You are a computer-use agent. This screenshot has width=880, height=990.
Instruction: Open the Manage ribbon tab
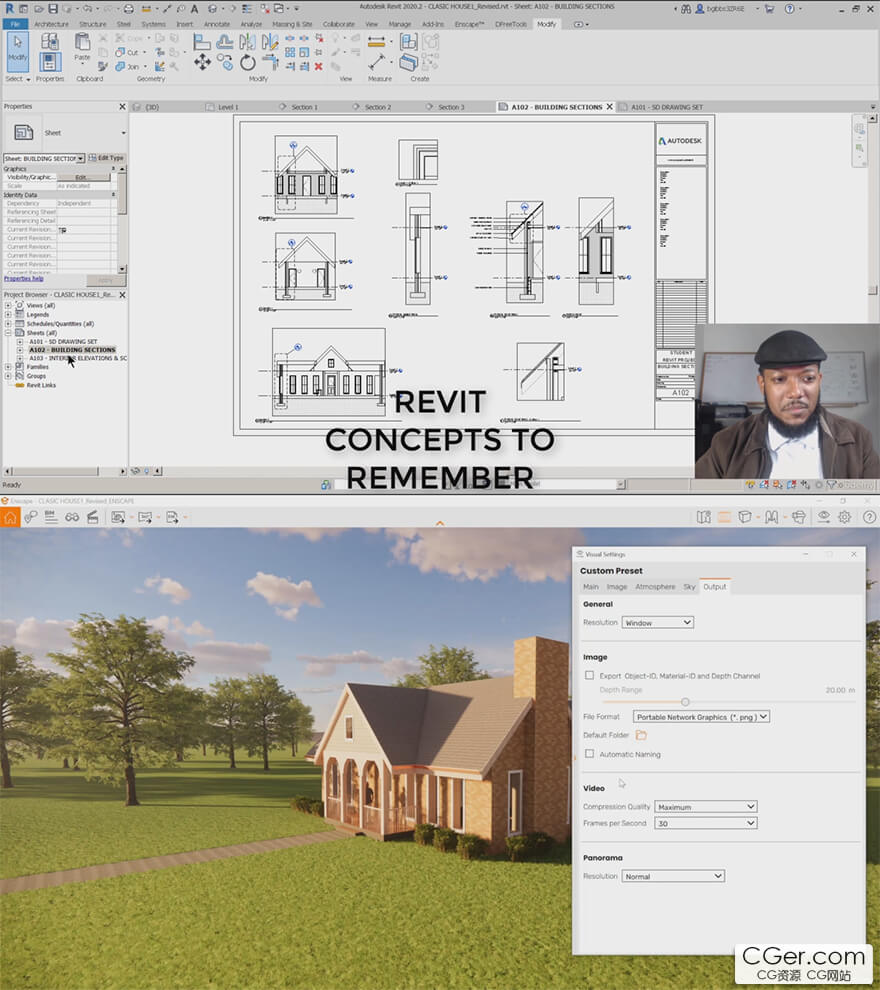[x=399, y=24]
